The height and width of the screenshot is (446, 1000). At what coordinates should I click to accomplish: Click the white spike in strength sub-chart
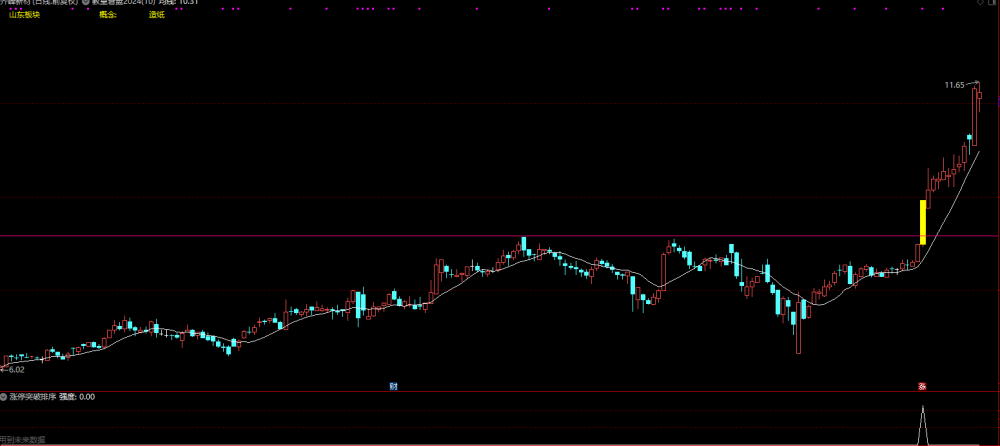(922, 425)
